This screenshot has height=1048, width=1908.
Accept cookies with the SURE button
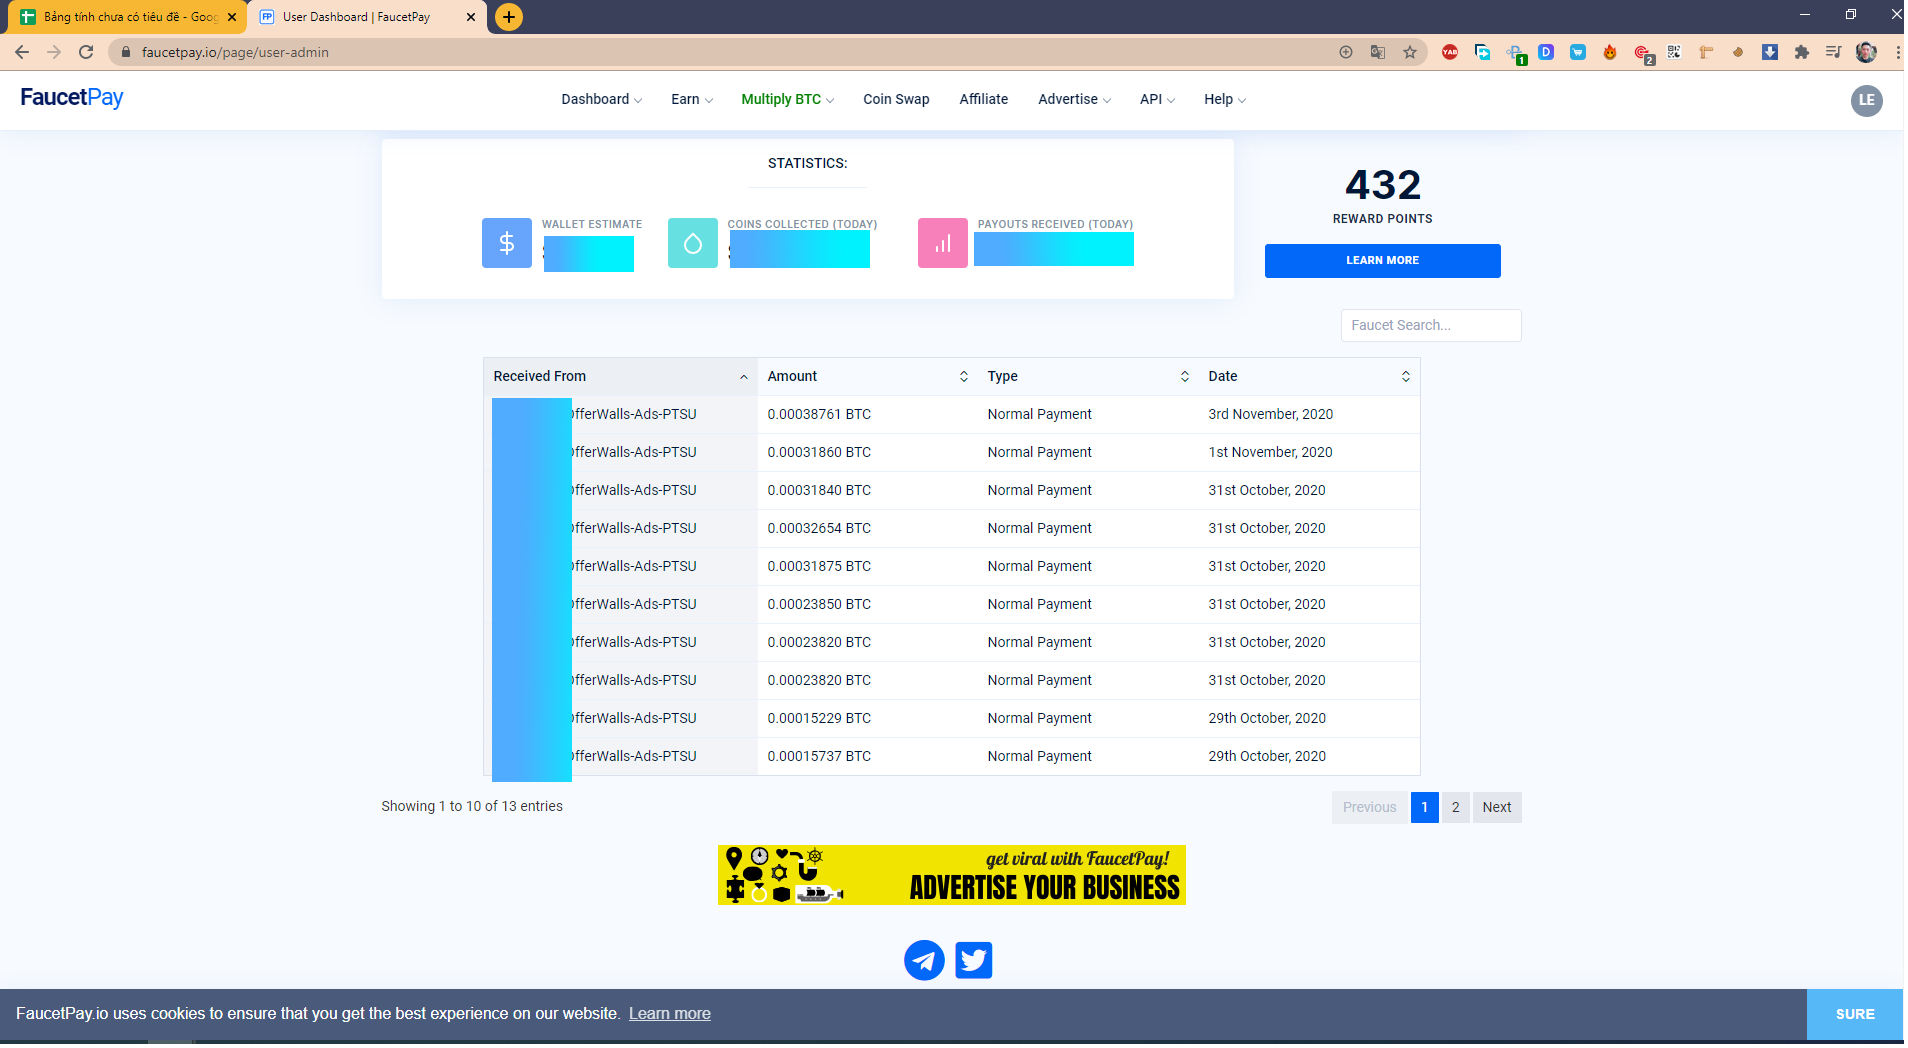1854,1014
